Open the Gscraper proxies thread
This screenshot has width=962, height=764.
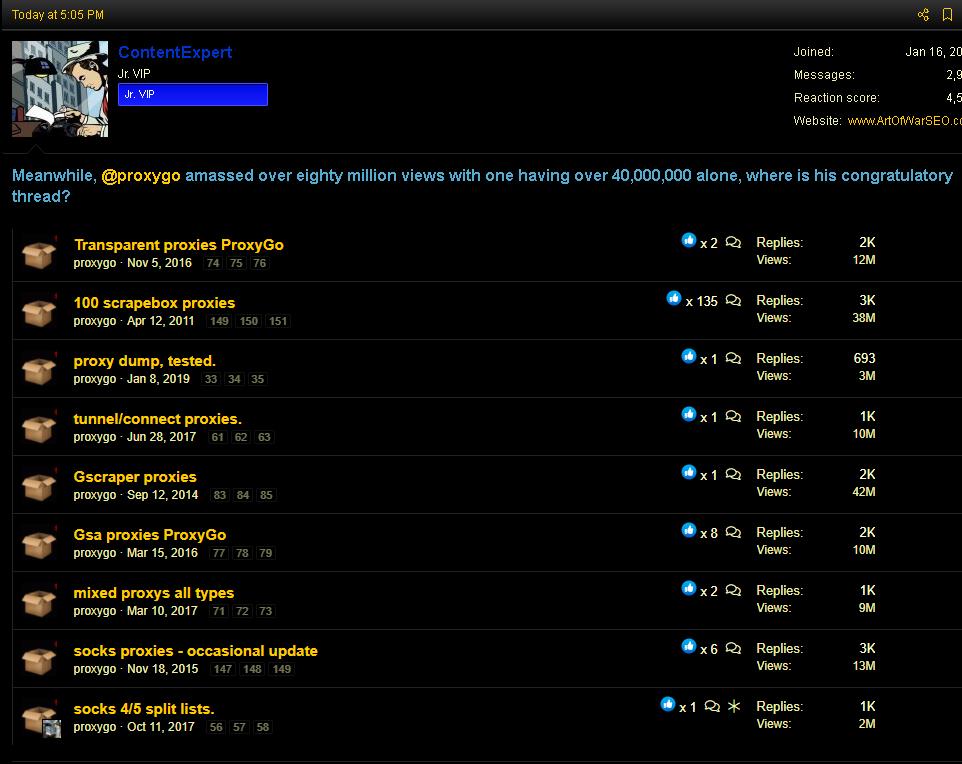point(135,477)
